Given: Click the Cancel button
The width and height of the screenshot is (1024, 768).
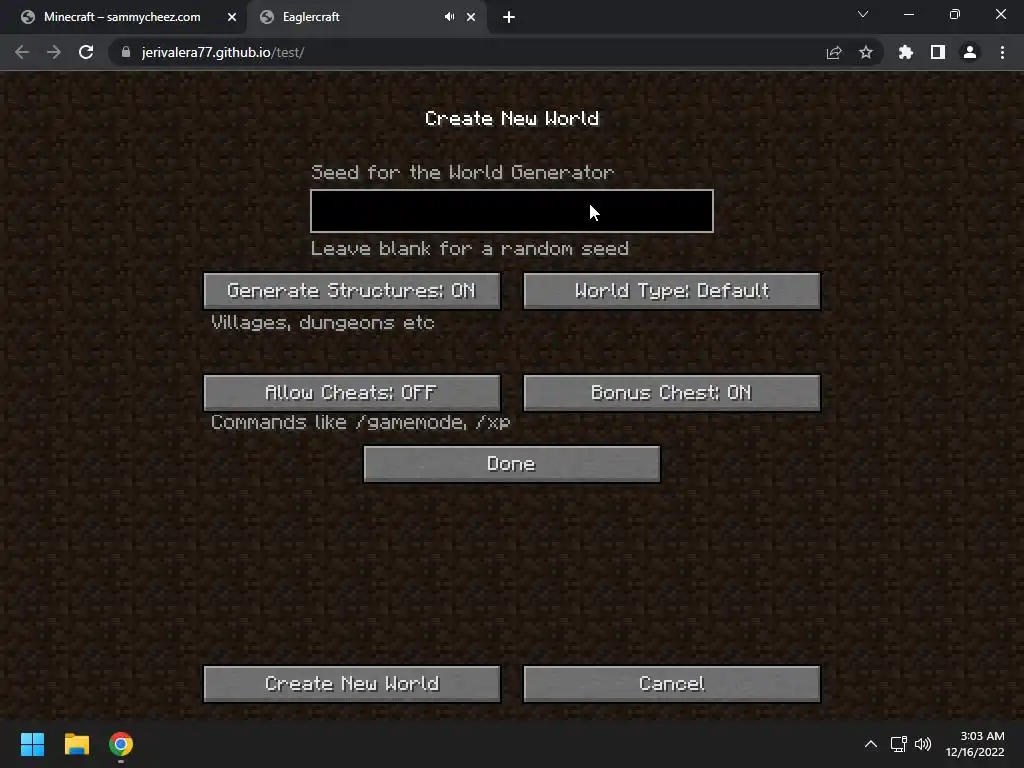Looking at the screenshot, I should point(672,684).
